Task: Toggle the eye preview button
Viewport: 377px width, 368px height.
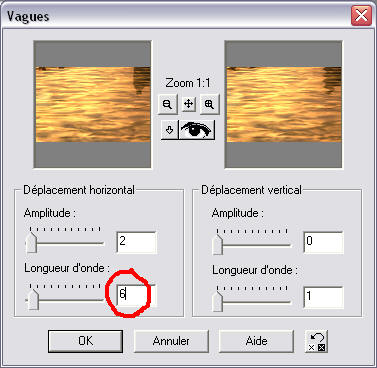Action: [x=197, y=130]
